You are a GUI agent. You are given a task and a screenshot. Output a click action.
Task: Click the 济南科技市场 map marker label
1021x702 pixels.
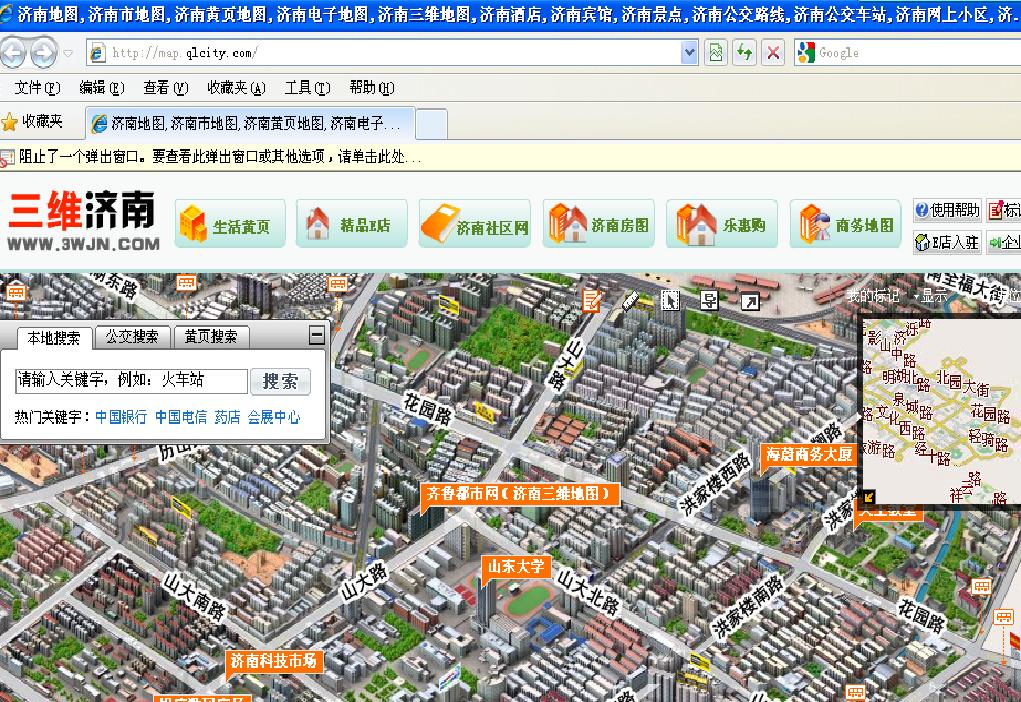(273, 661)
